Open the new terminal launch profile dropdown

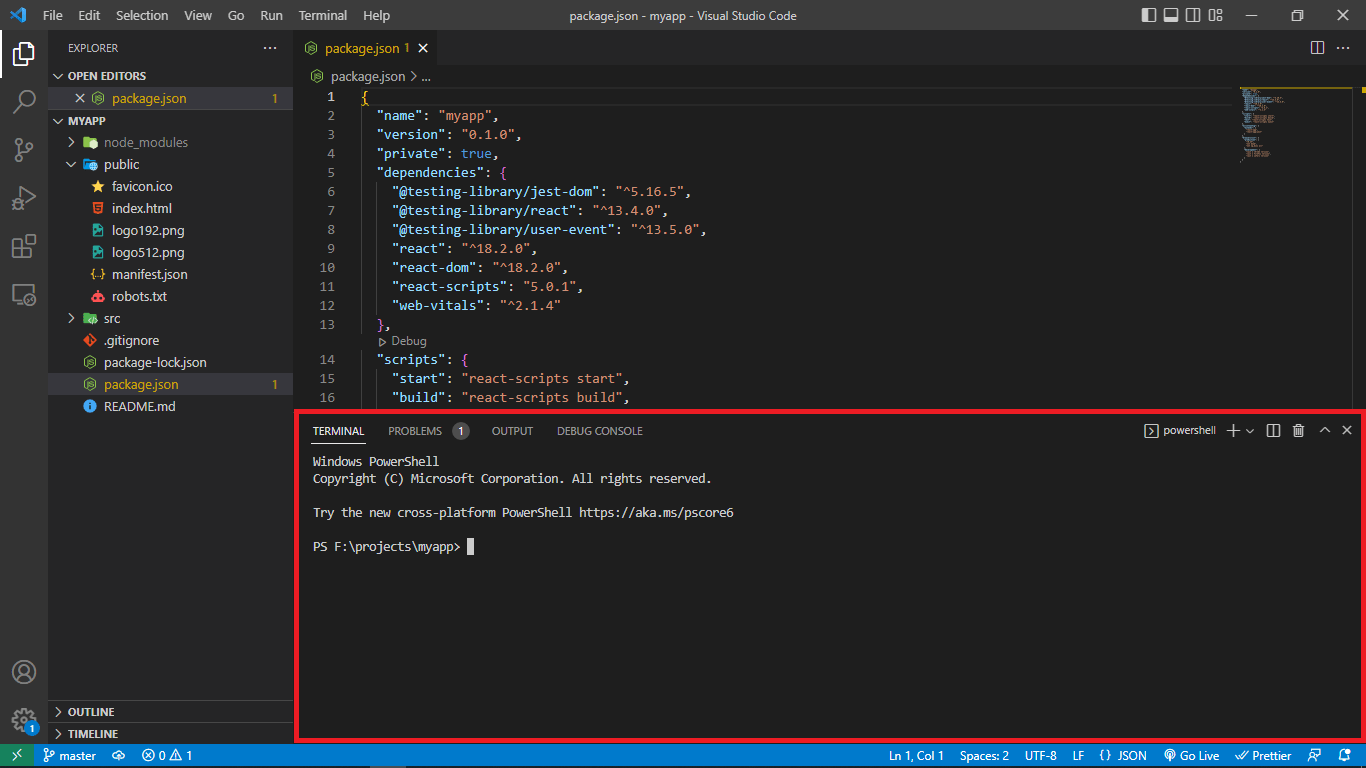click(1250, 431)
